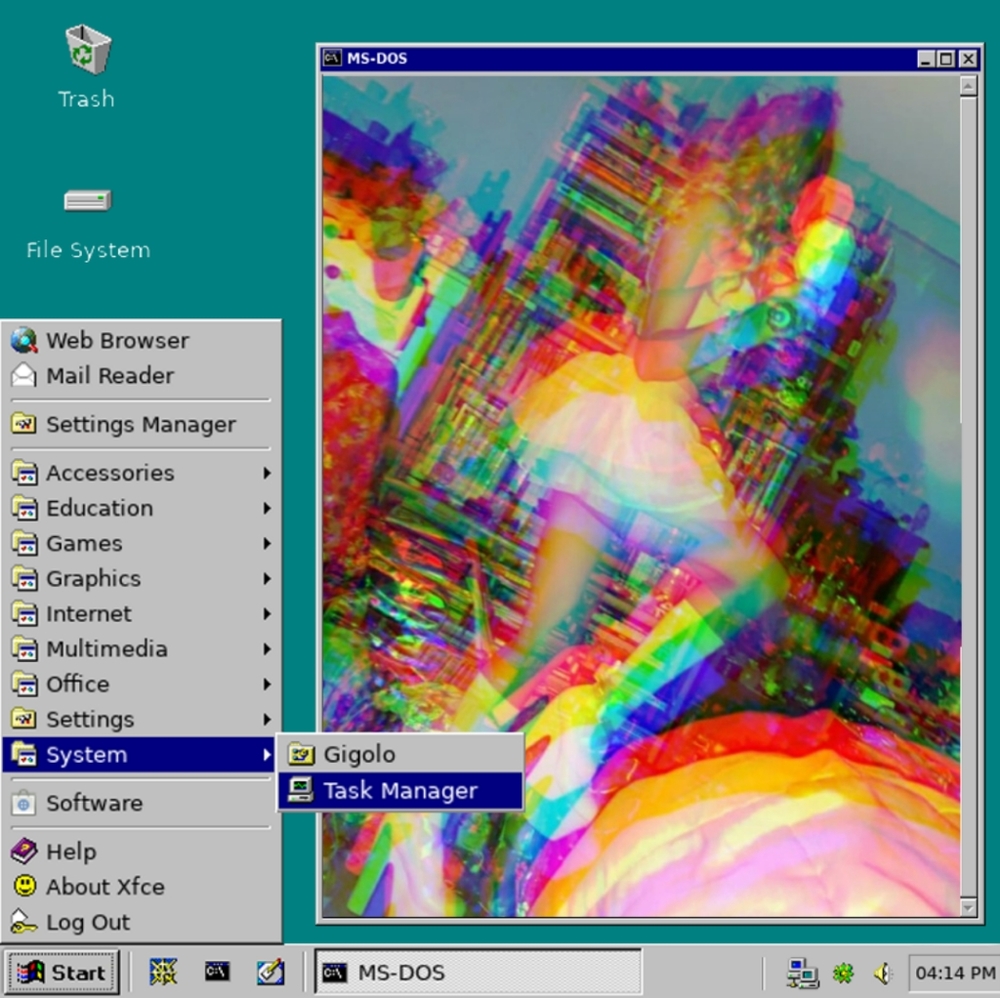This screenshot has height=998, width=1000.
Task: Expand the Internet submenu arrow
Action: point(267,613)
